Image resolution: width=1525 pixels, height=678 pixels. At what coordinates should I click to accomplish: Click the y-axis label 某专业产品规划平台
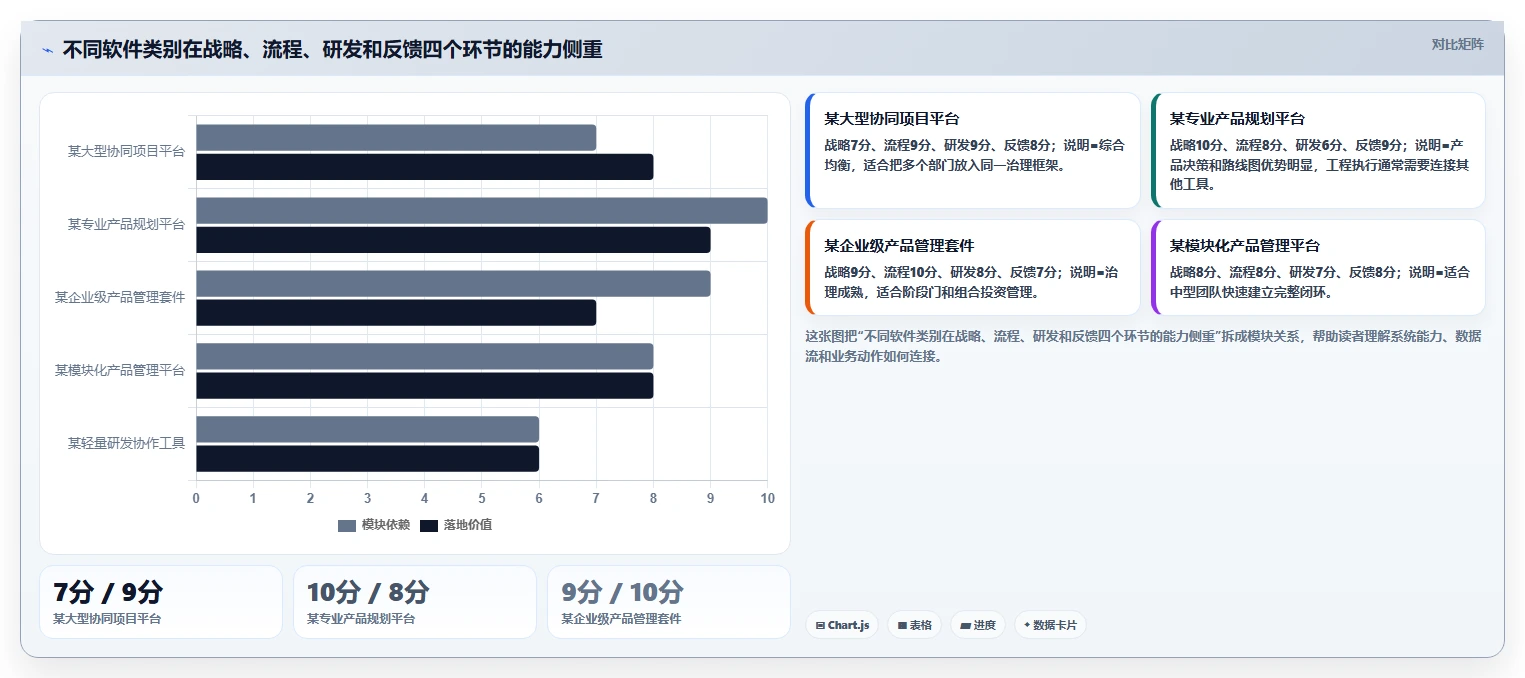pyautogui.click(x=126, y=225)
